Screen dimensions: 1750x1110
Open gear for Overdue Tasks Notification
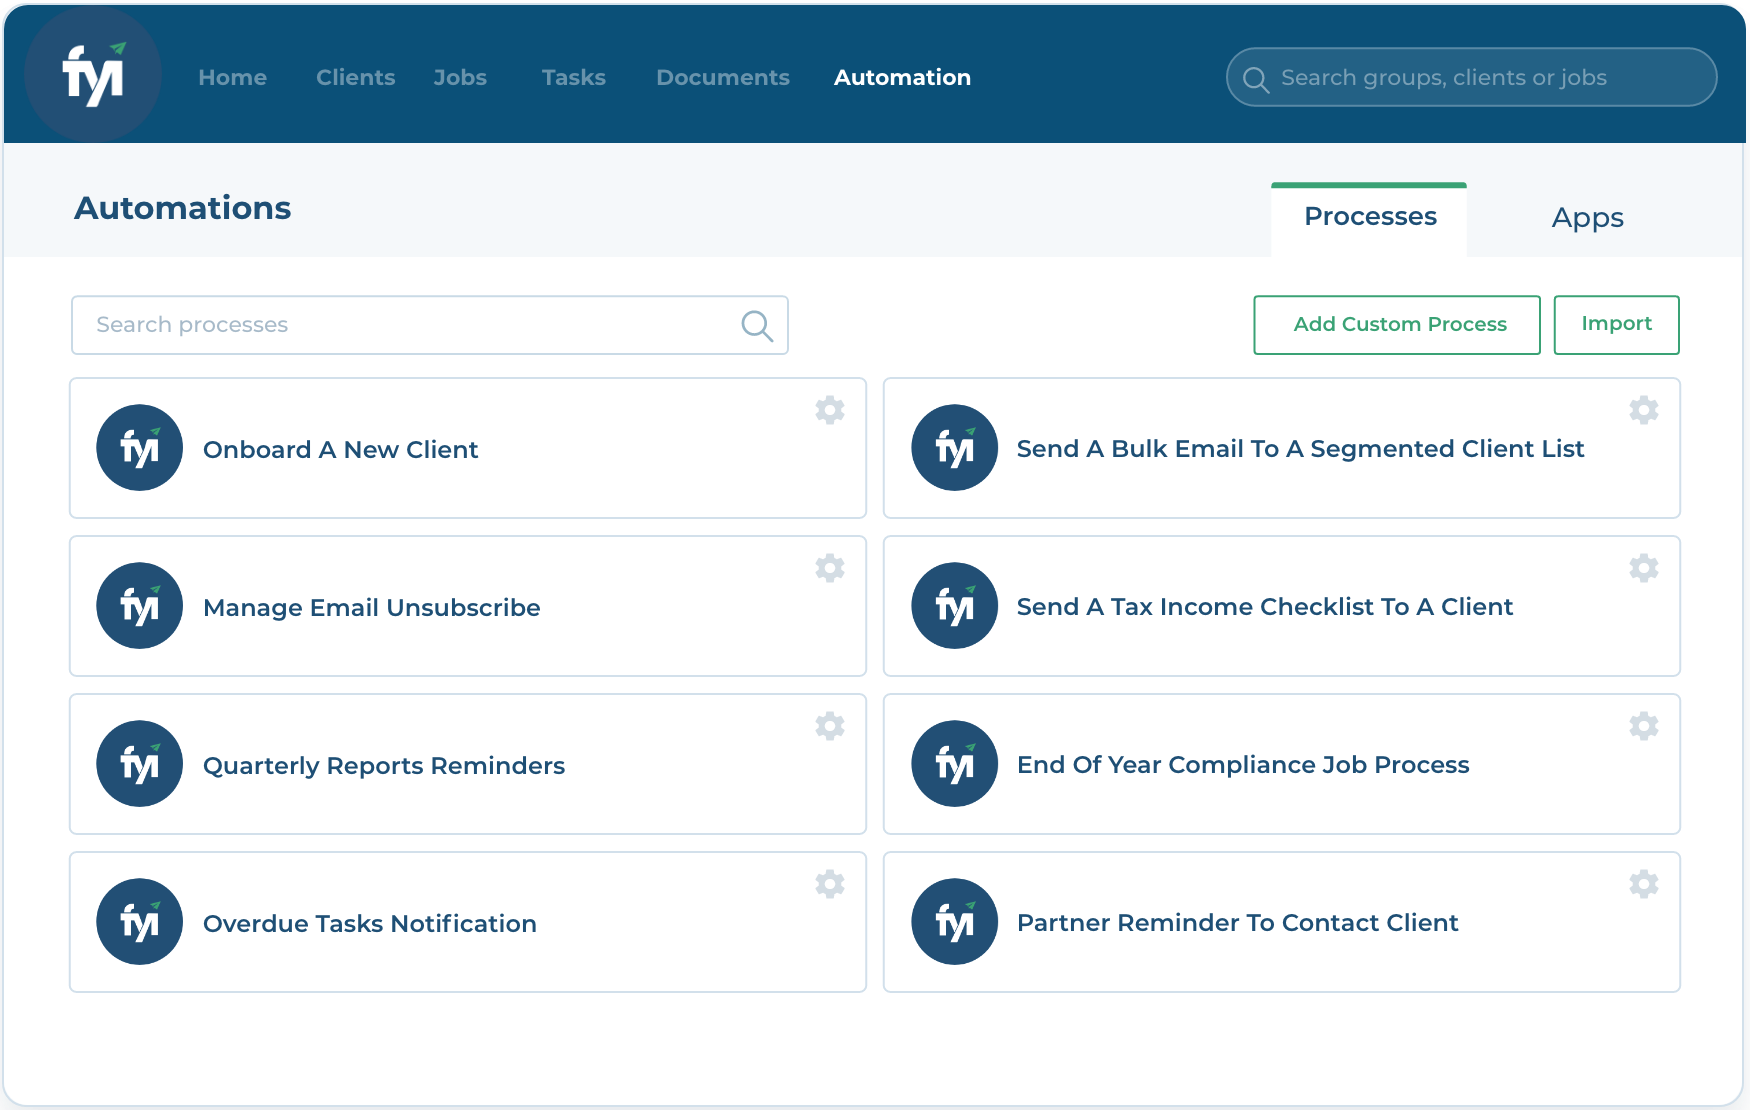(829, 884)
